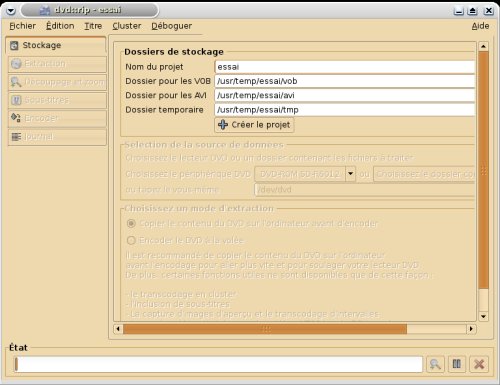Focus the Dossier pour les VOB field

345,81
